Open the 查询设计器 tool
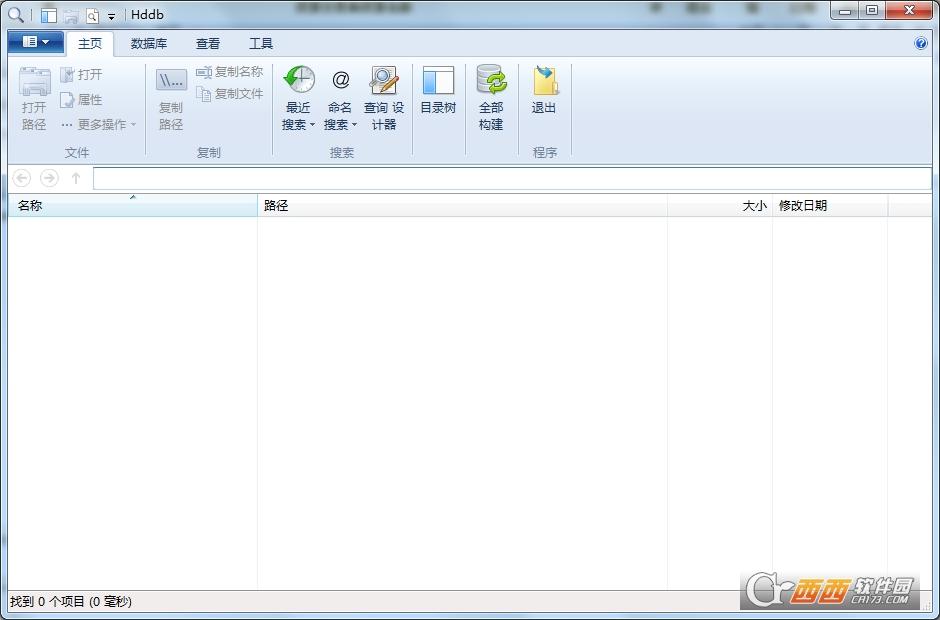This screenshot has height=620, width=940. [384, 98]
